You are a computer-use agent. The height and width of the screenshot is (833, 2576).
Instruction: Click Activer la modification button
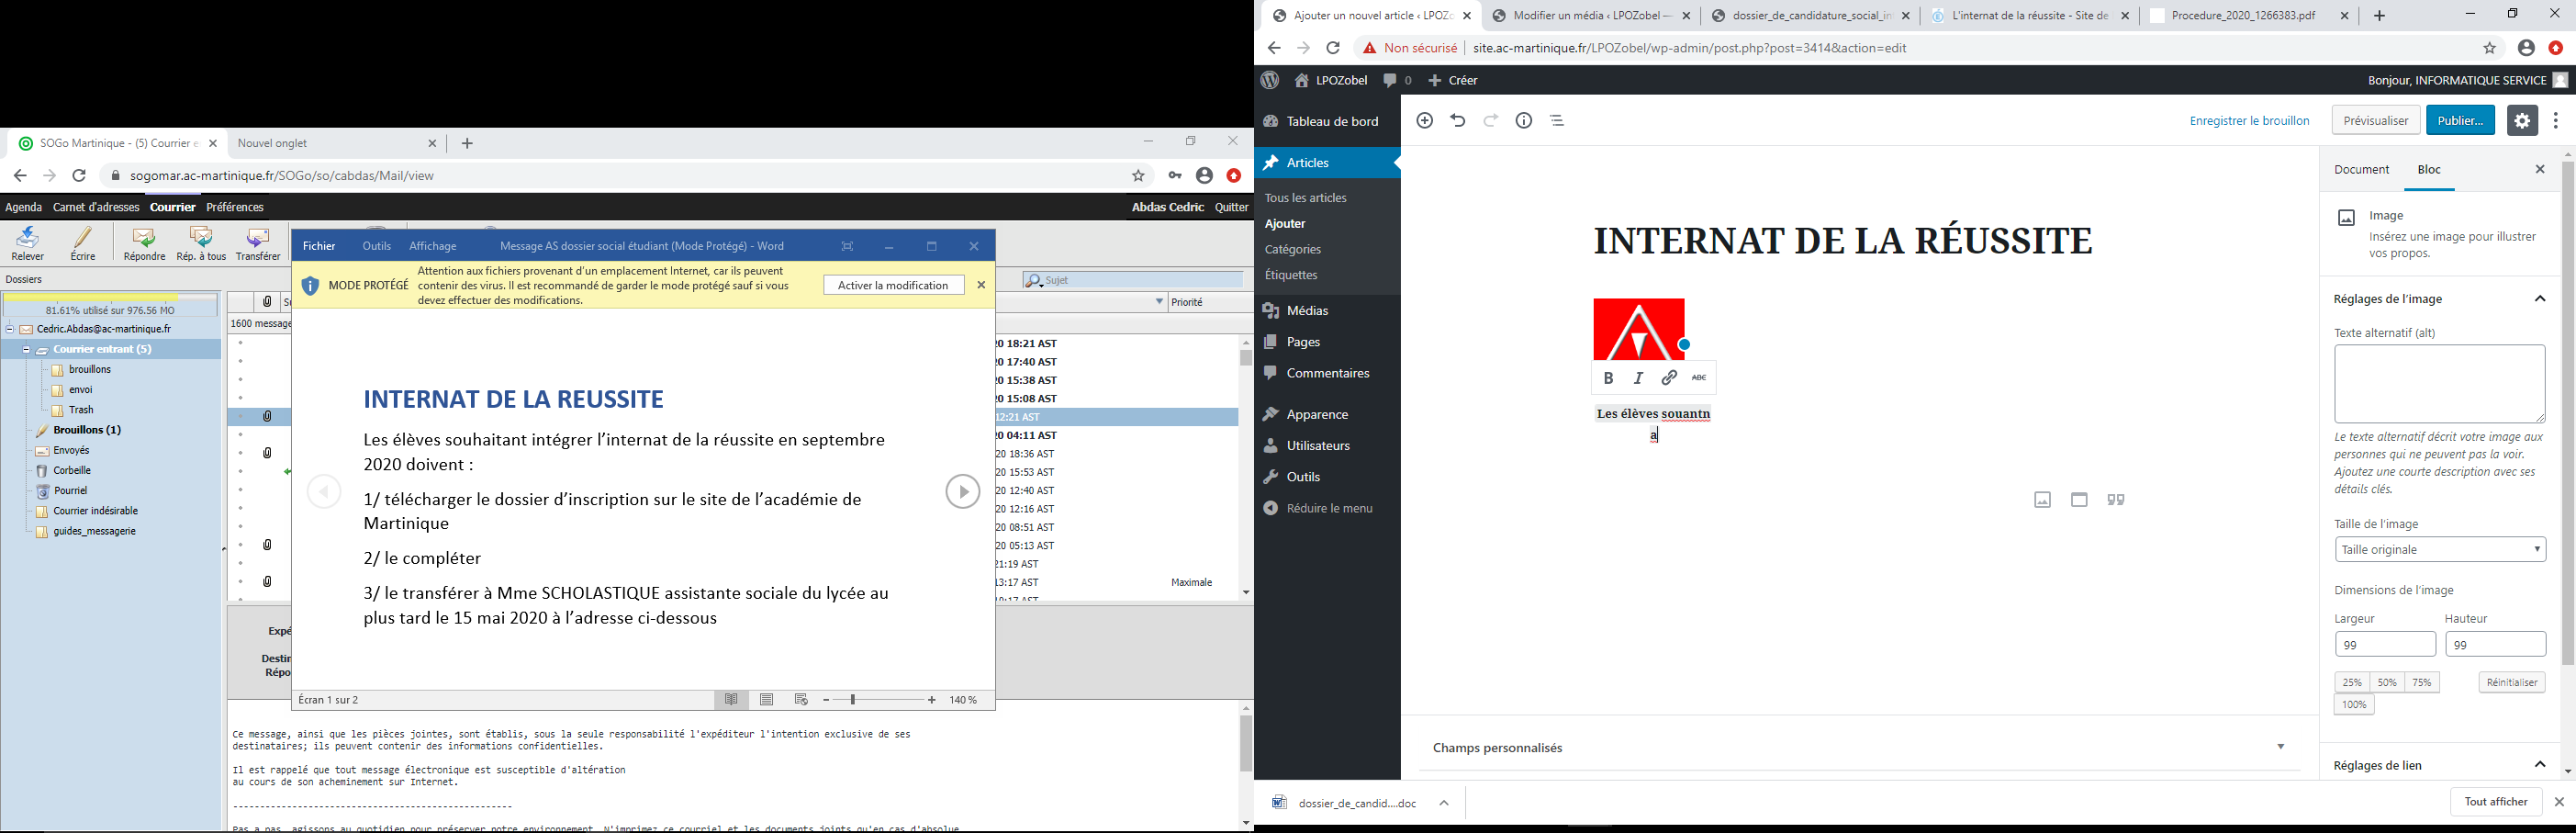pos(893,286)
